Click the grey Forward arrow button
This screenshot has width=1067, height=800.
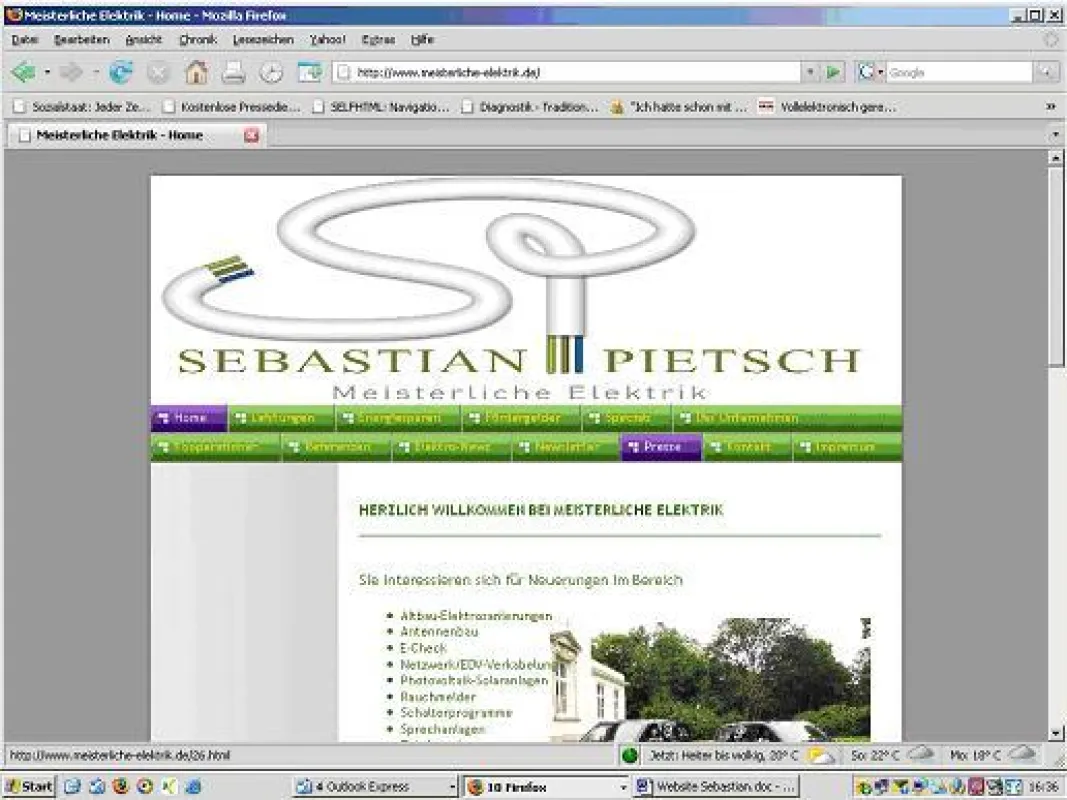pos(71,71)
